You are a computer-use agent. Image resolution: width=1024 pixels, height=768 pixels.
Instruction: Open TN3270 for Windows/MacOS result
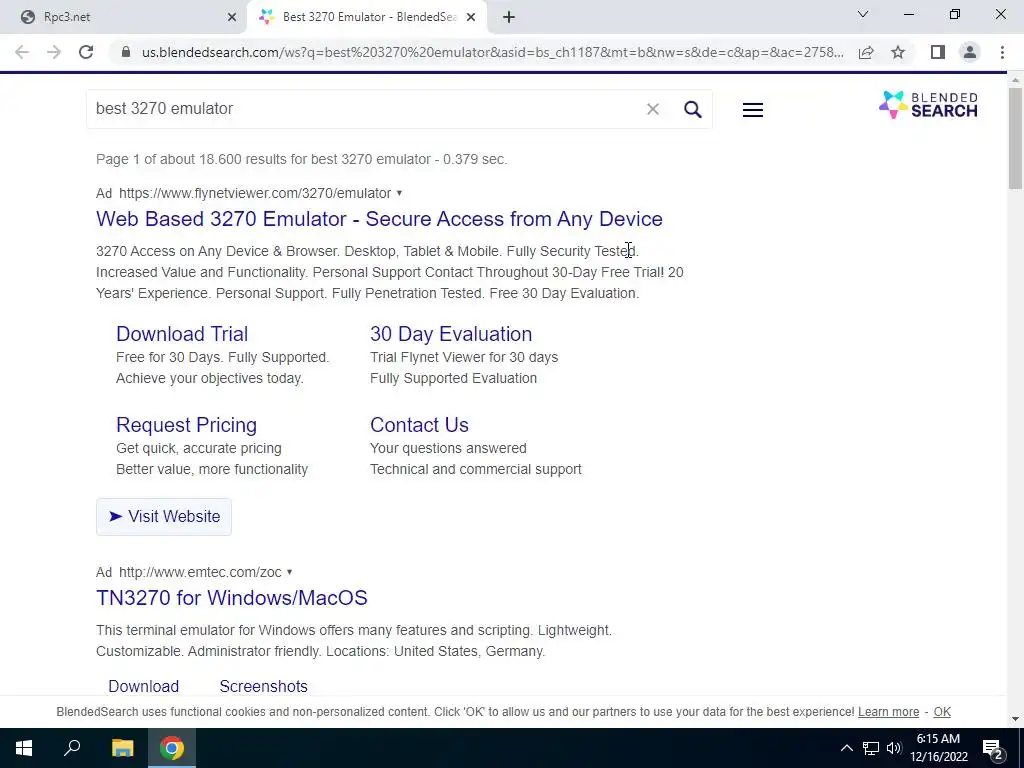[x=232, y=598]
